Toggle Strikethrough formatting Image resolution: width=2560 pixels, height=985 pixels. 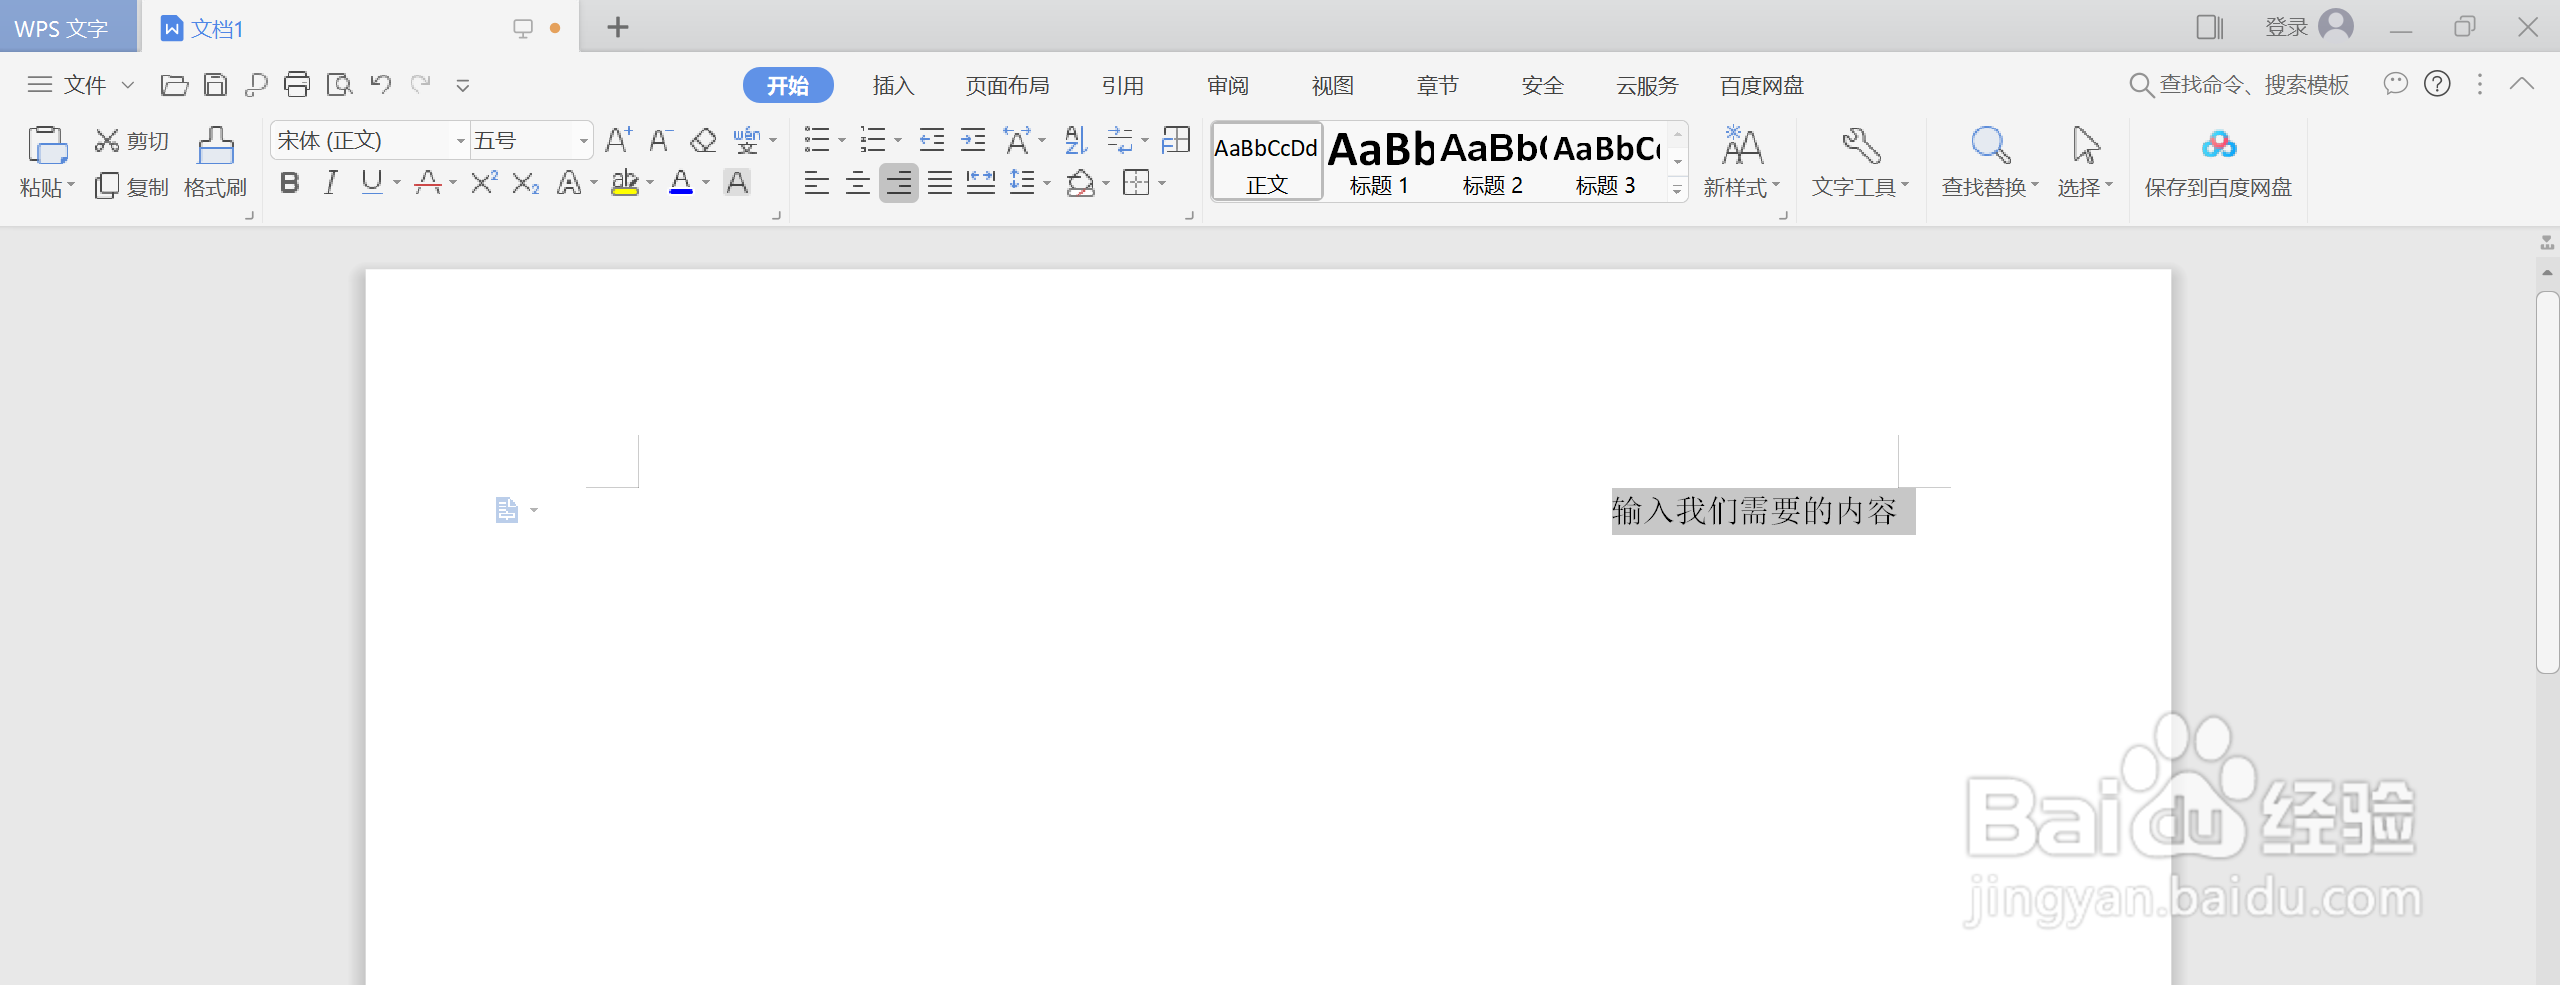click(428, 183)
